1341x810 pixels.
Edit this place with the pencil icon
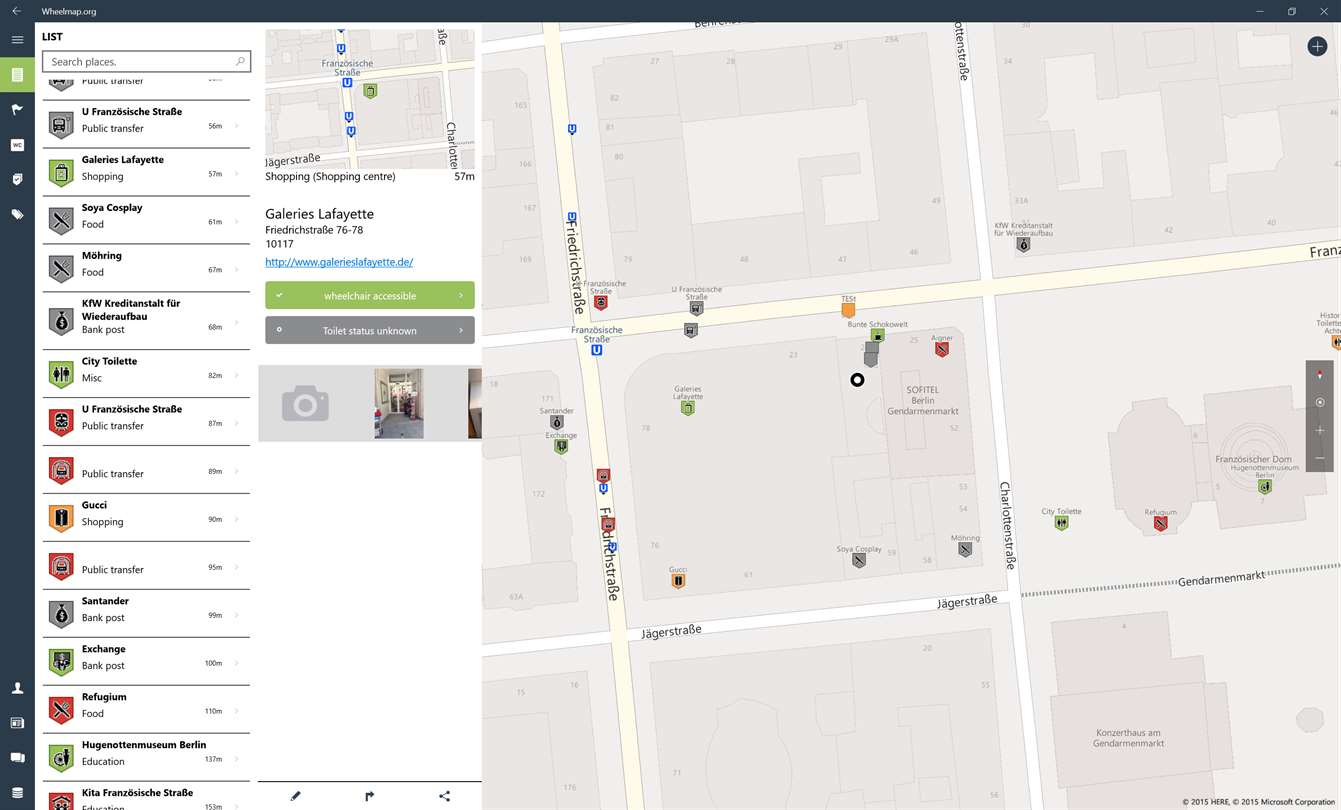point(295,796)
